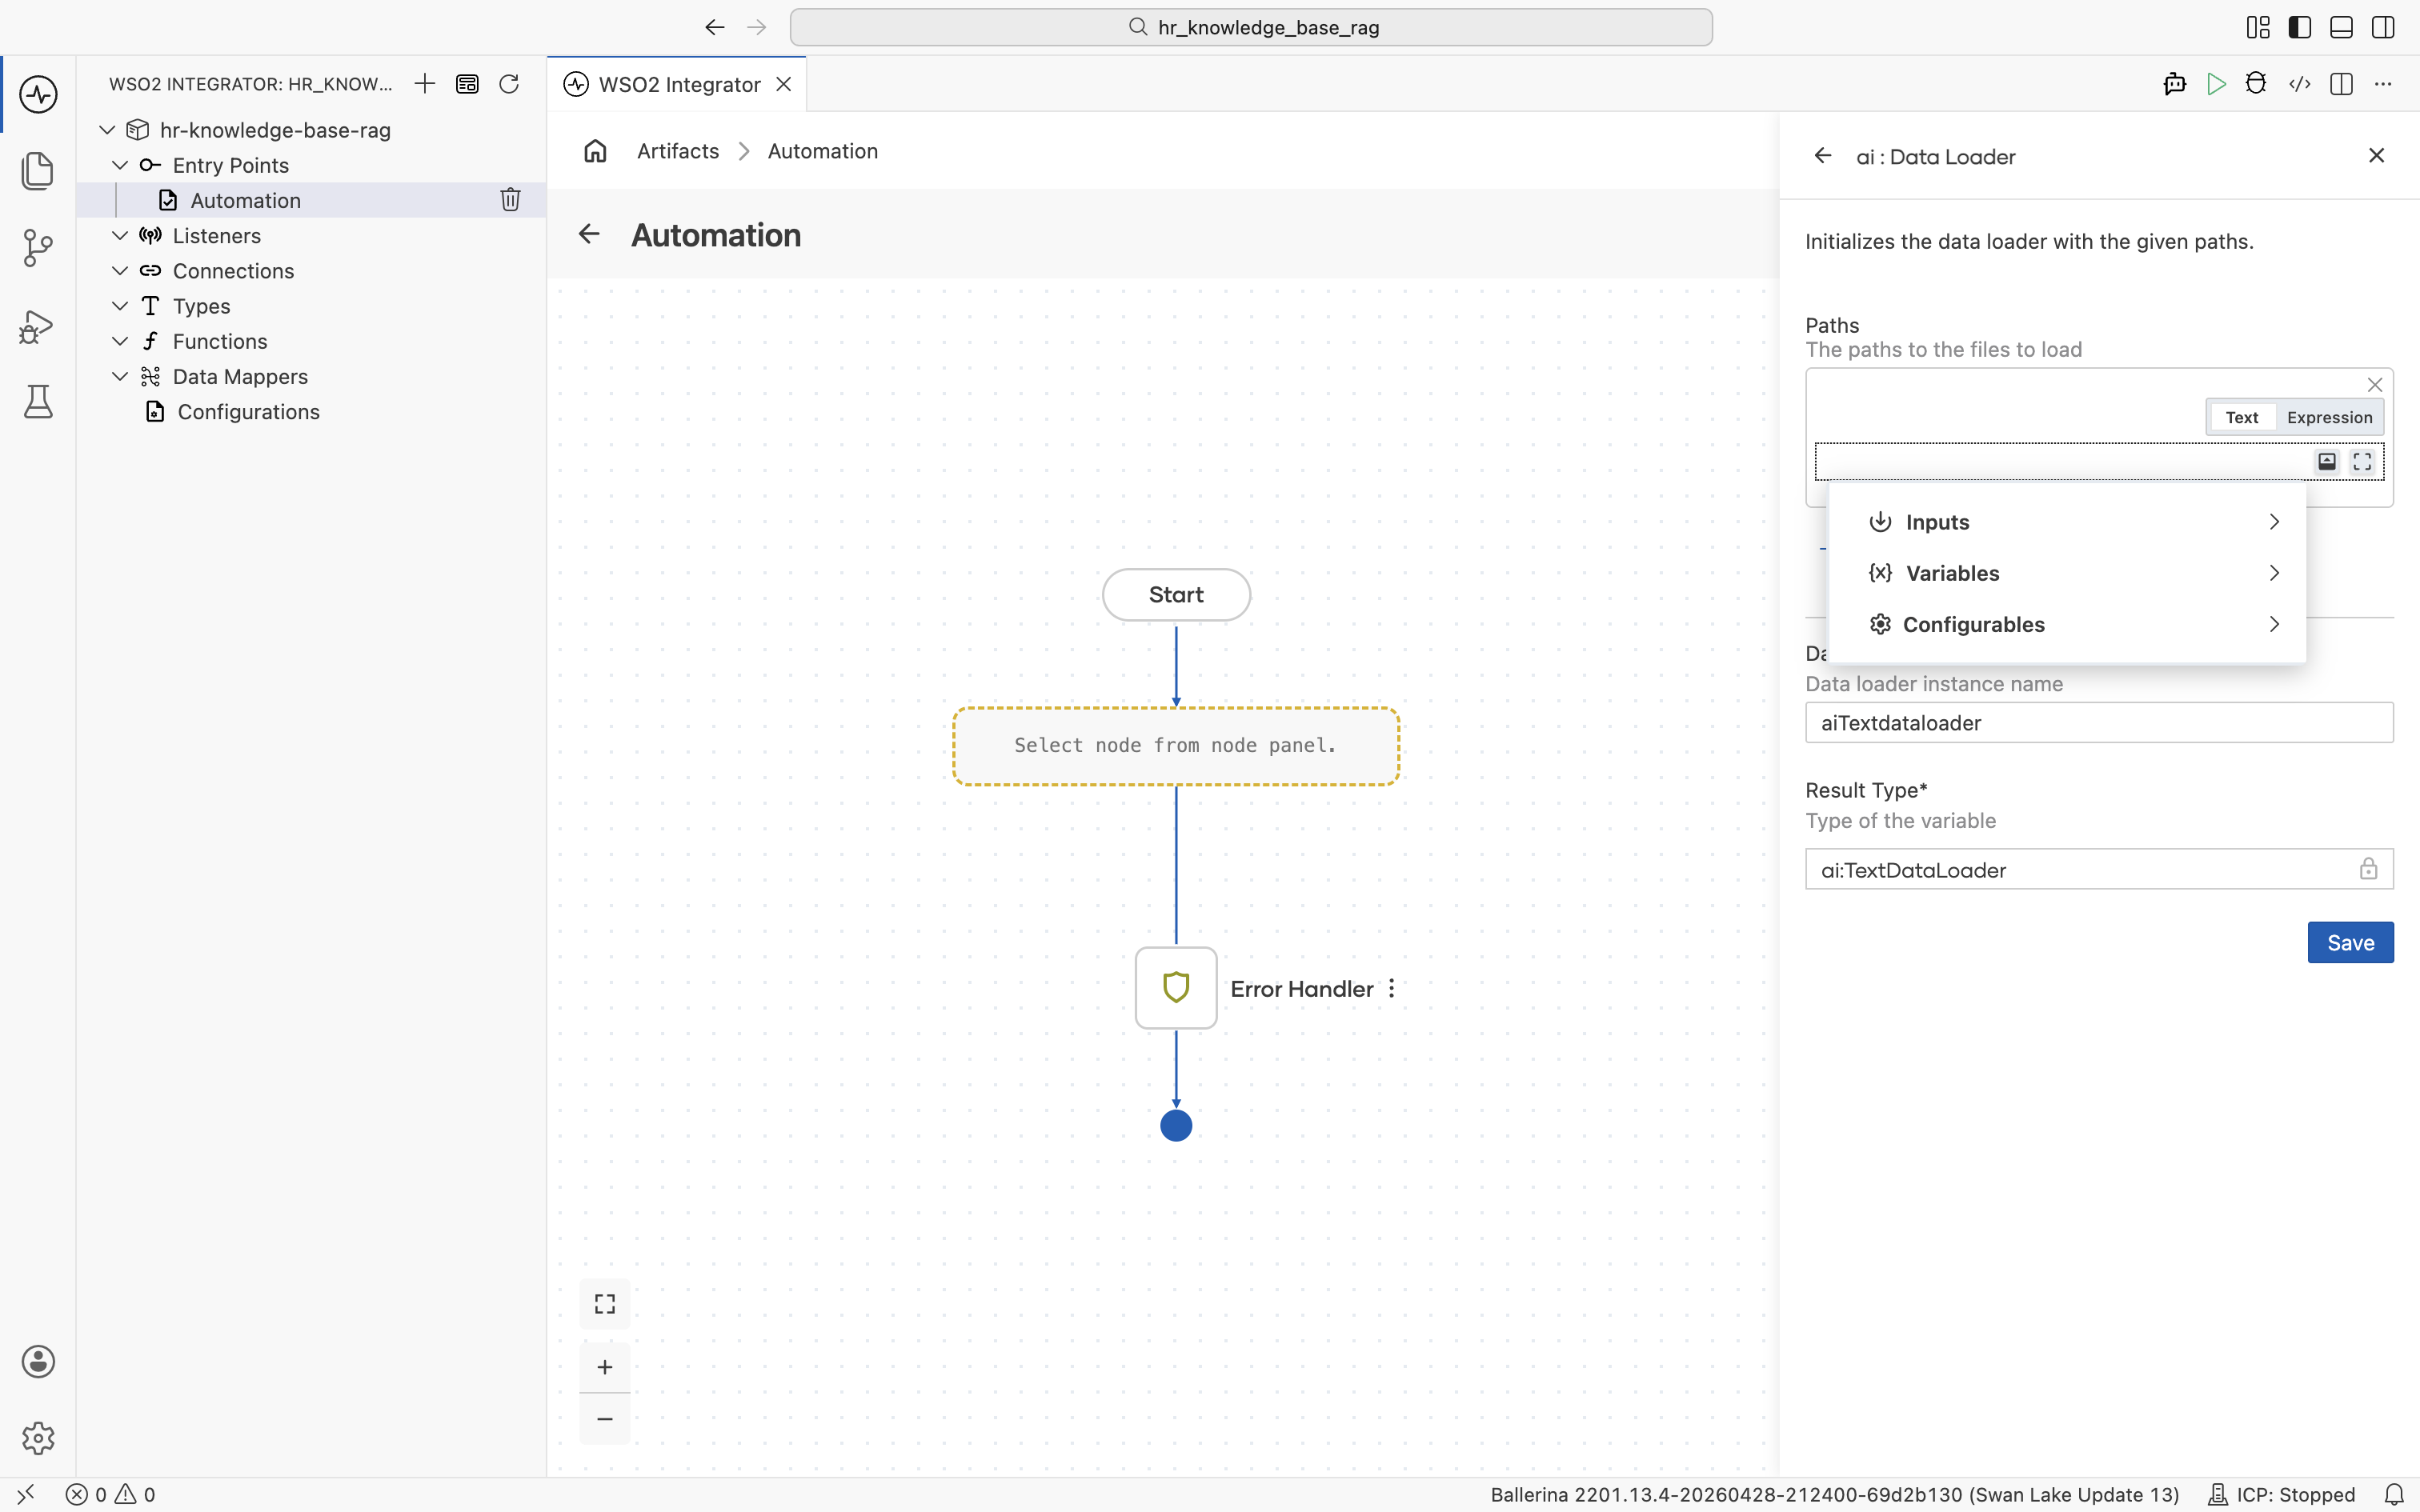Image resolution: width=2420 pixels, height=1512 pixels.
Task: Zoom out of the diagram
Action: coord(605,1419)
